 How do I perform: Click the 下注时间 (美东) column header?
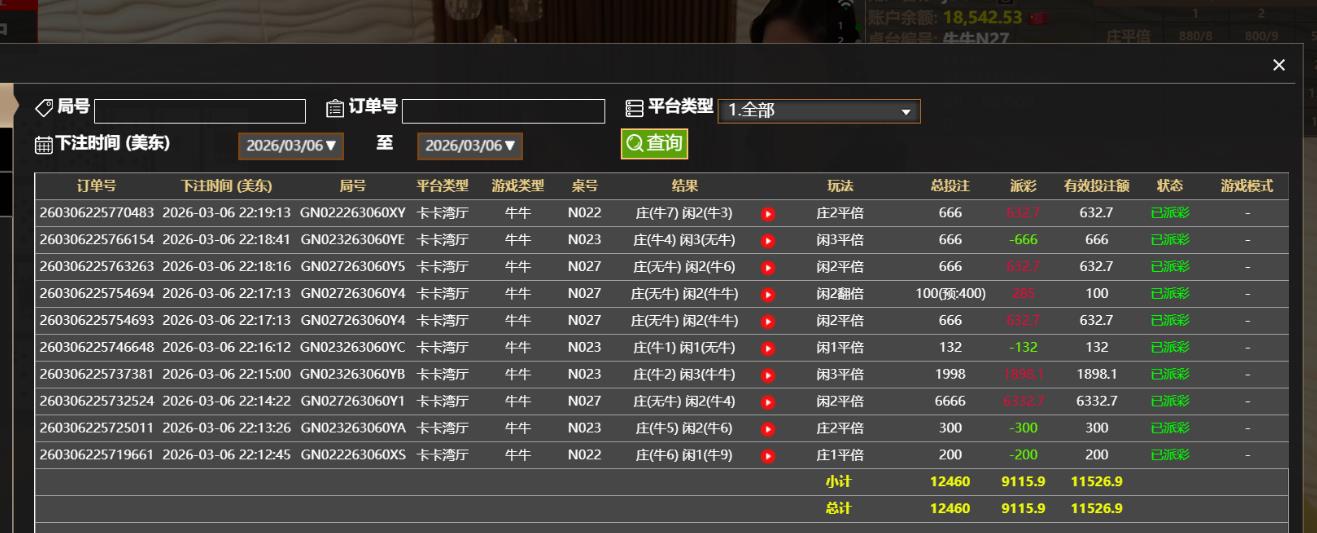226,186
